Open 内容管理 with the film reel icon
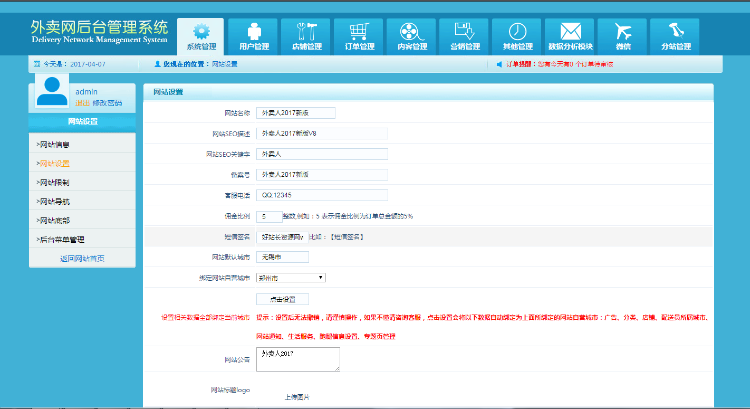 [411, 36]
